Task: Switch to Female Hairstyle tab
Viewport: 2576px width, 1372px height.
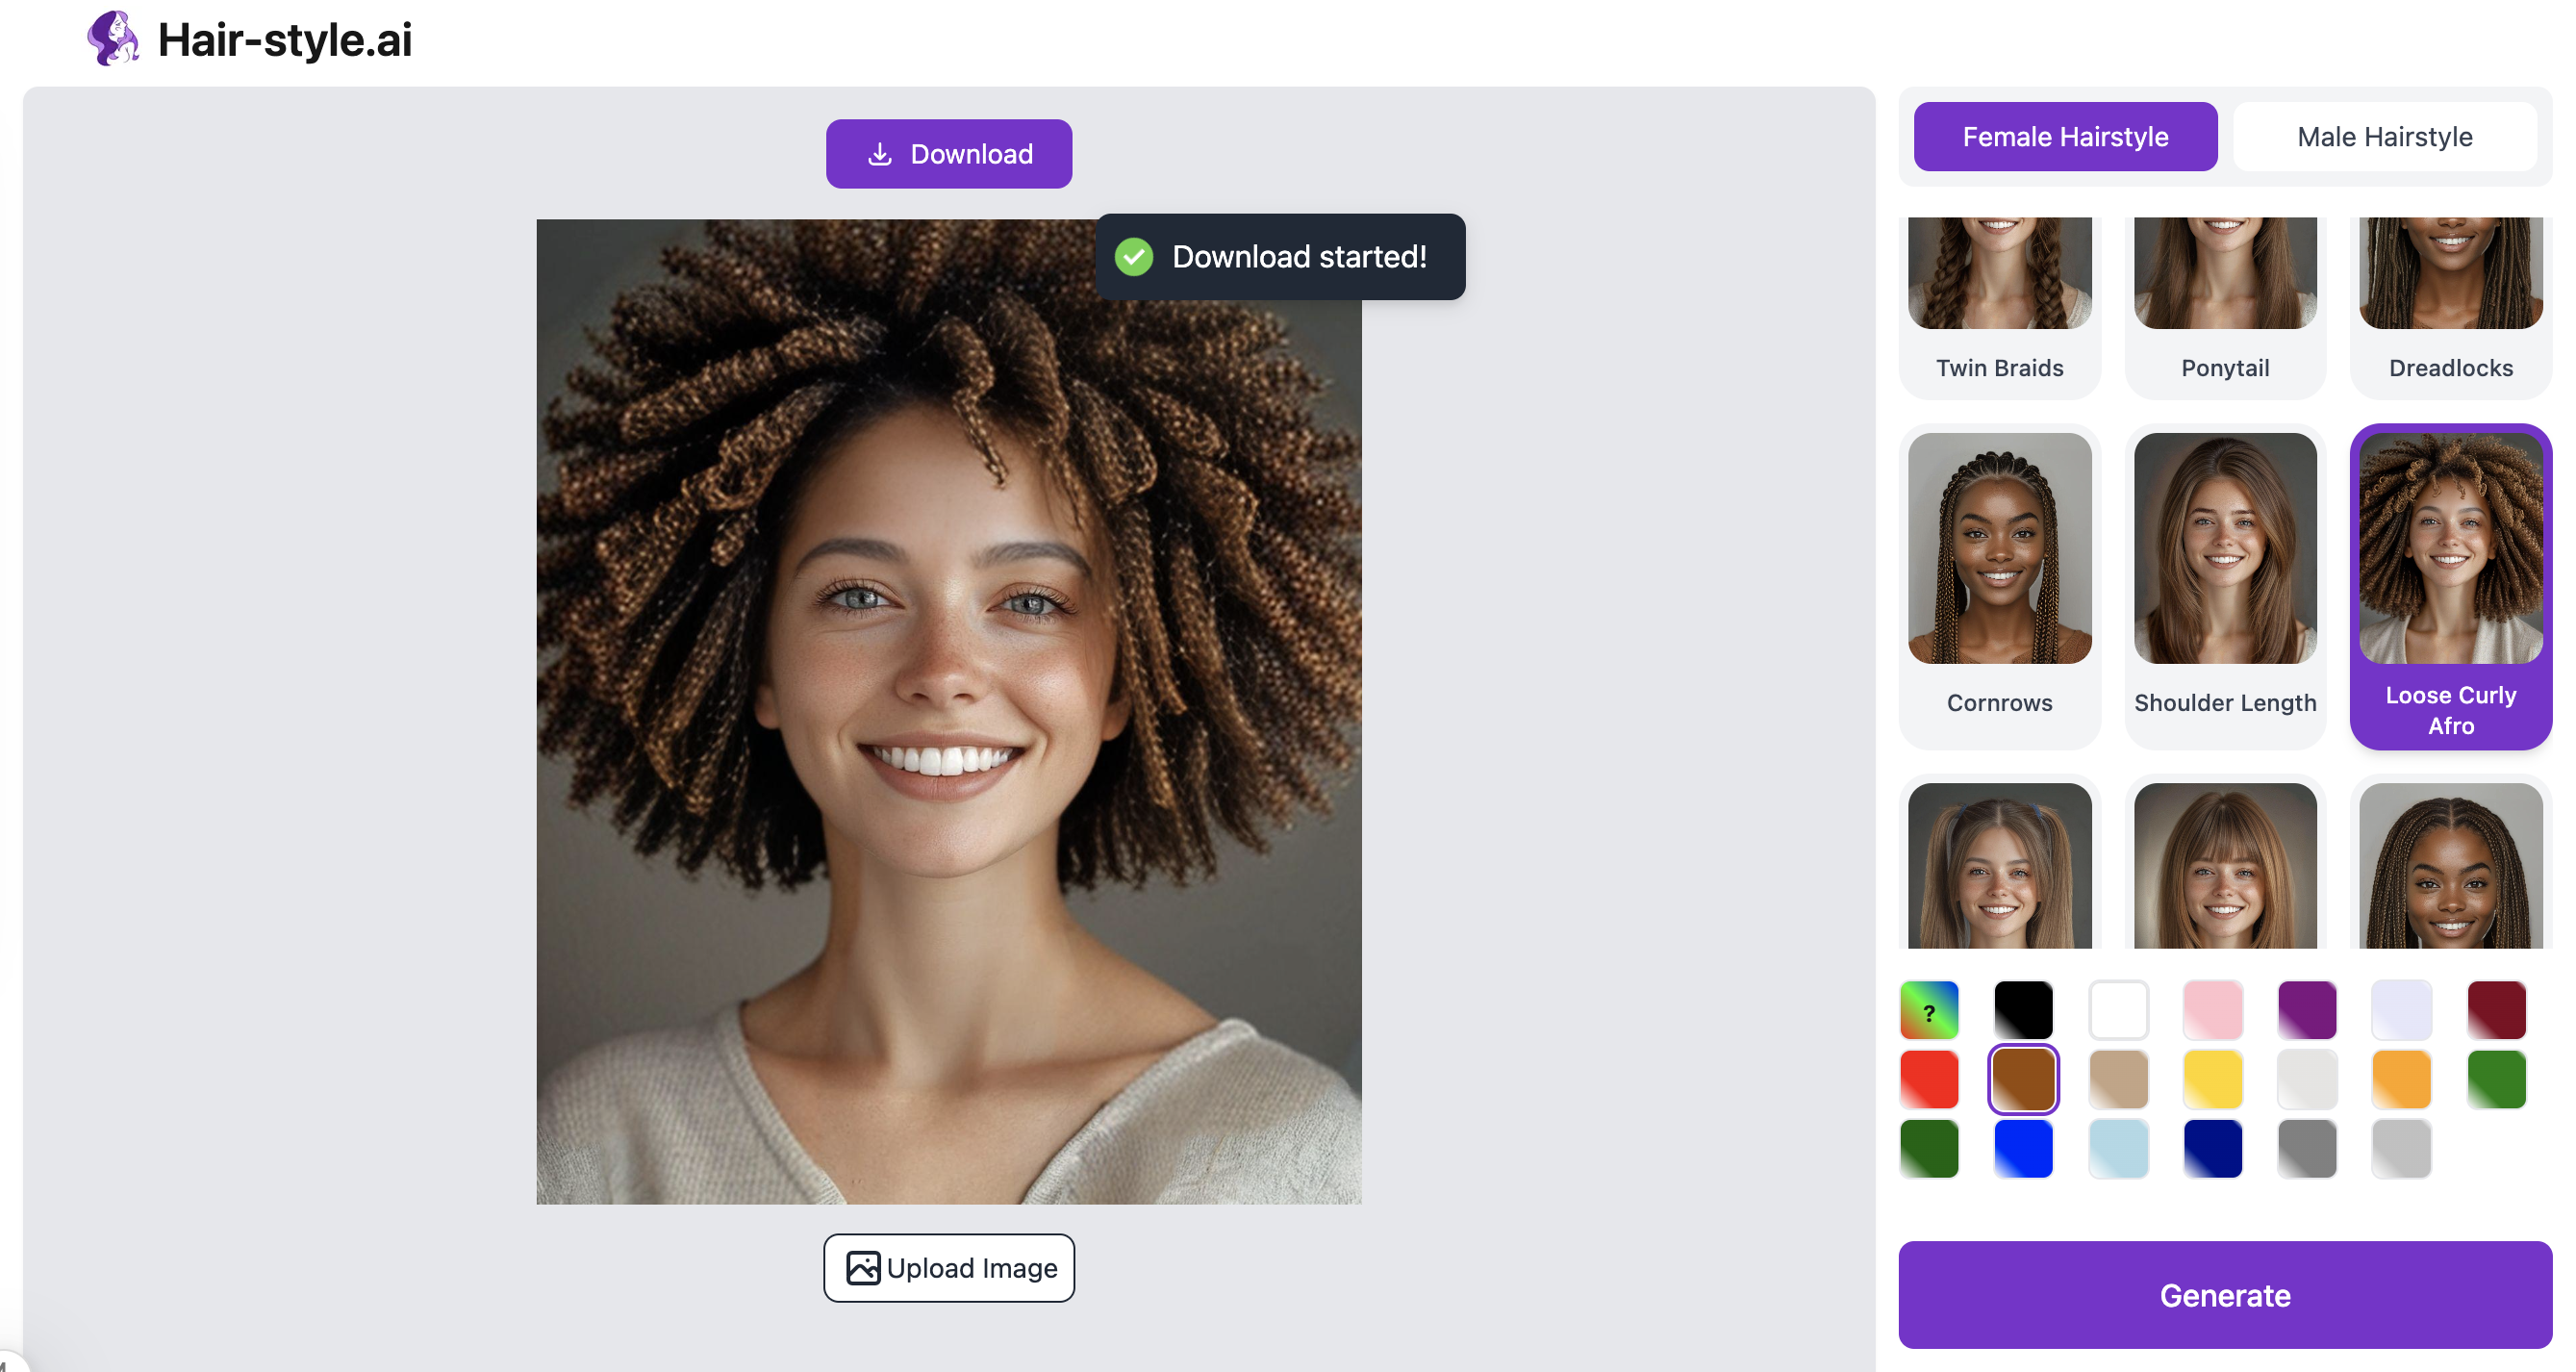Action: (x=2065, y=137)
